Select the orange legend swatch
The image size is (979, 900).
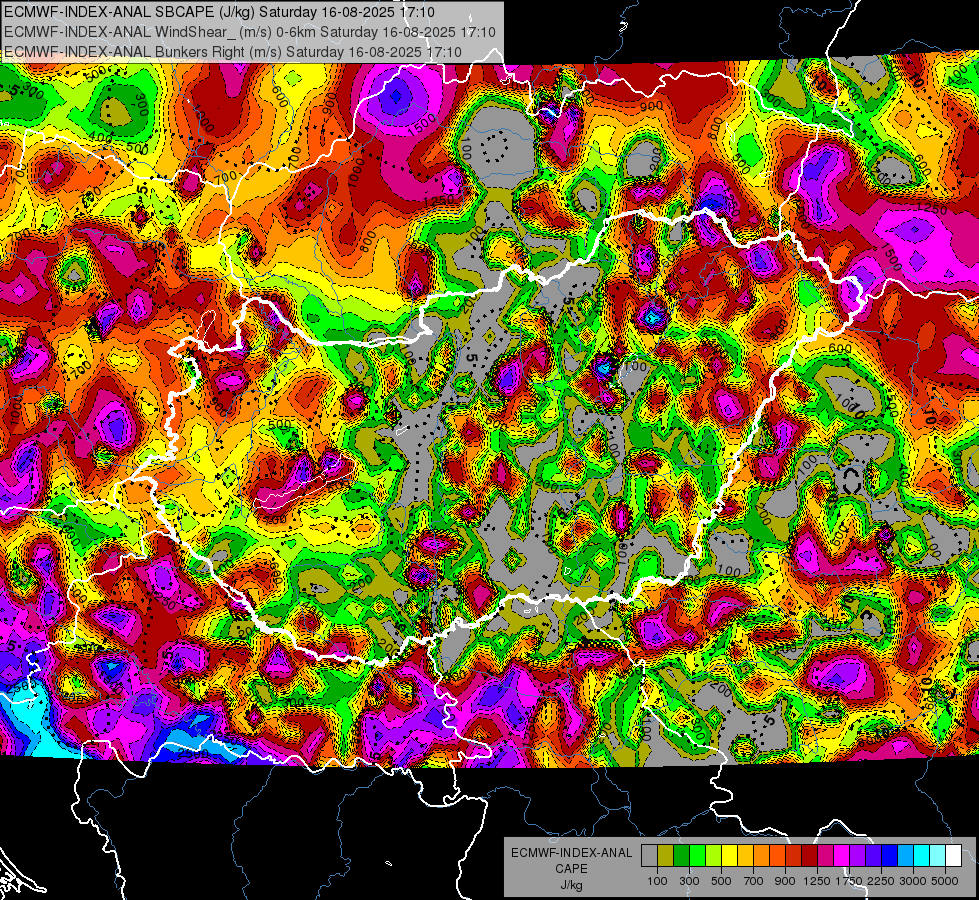pos(761,856)
